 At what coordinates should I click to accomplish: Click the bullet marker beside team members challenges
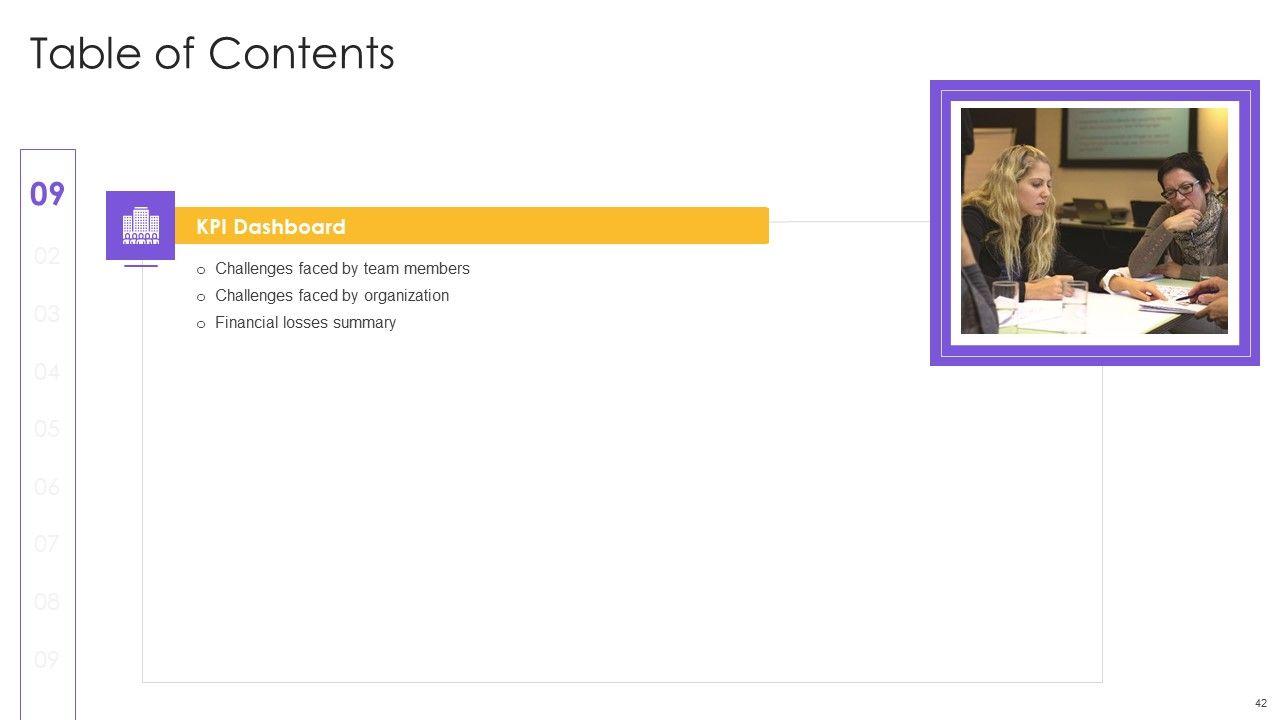pyautogui.click(x=201, y=270)
